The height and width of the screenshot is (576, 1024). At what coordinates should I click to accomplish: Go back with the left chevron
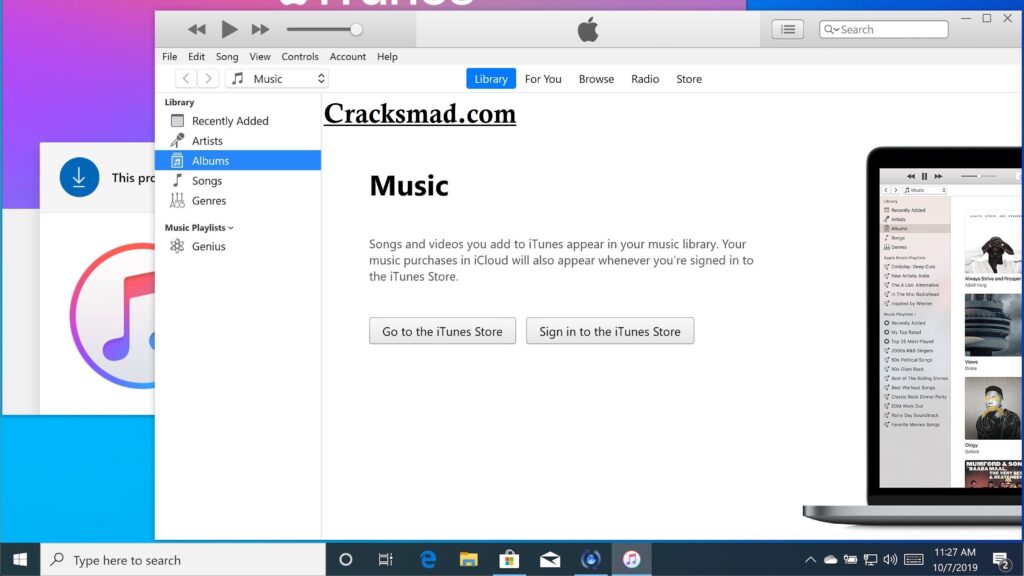tap(186, 78)
